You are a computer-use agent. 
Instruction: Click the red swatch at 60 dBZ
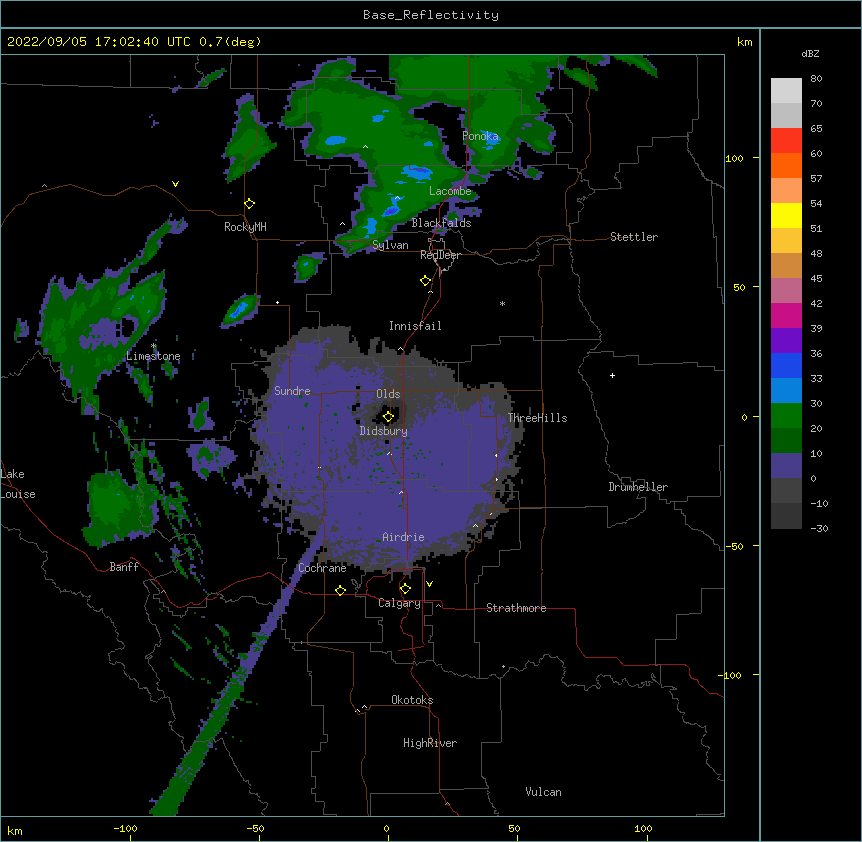(x=786, y=141)
